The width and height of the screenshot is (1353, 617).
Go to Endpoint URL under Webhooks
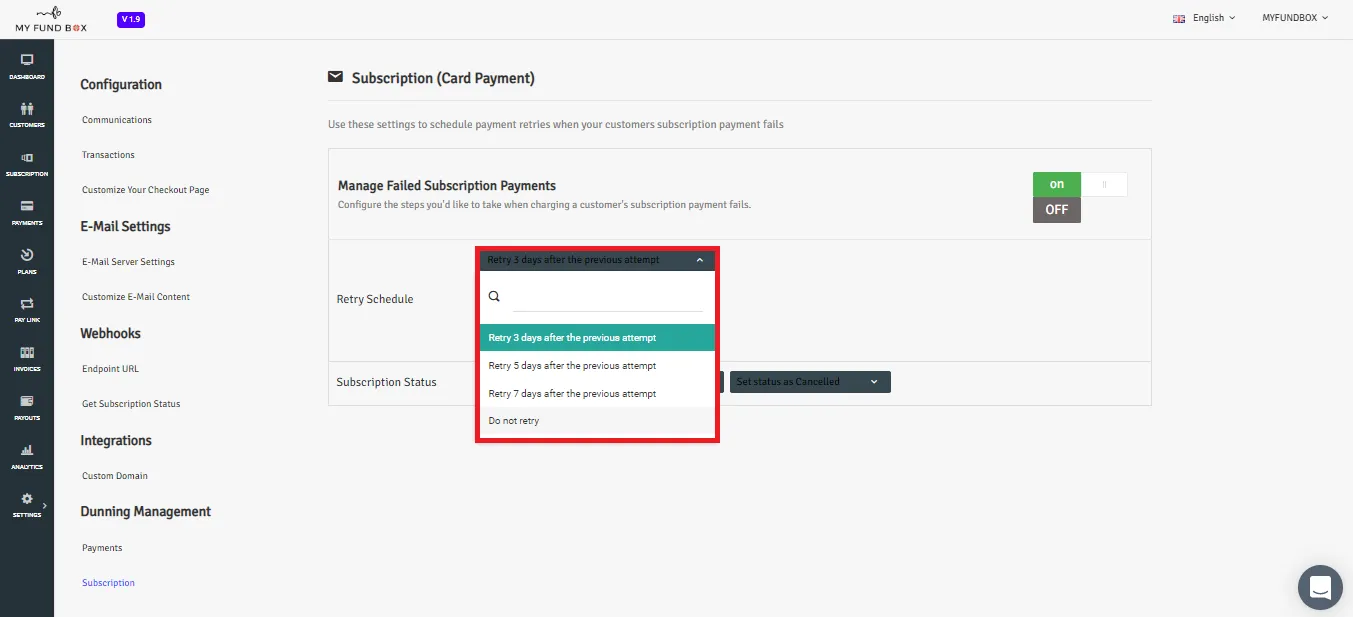[110, 369]
